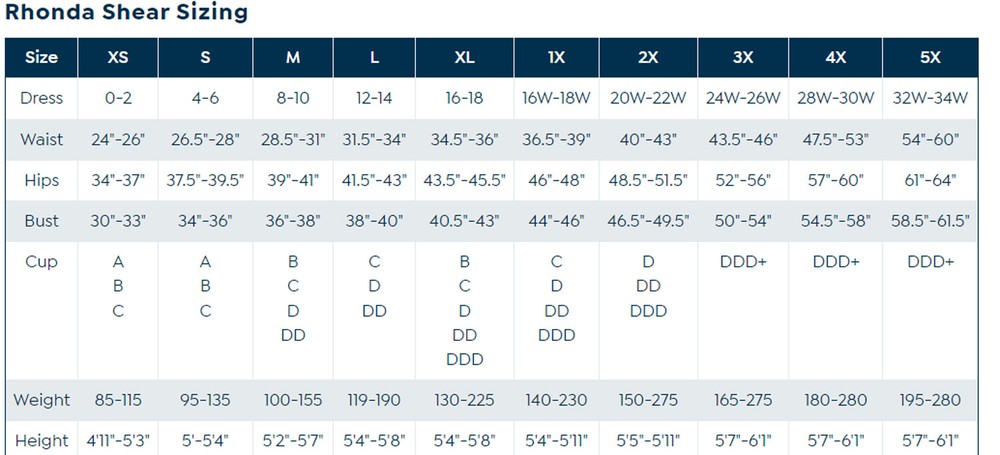Viewport: 1000px width, 455px height.
Task: Select the 46.5"-49.5" bust cell
Action: (x=648, y=221)
